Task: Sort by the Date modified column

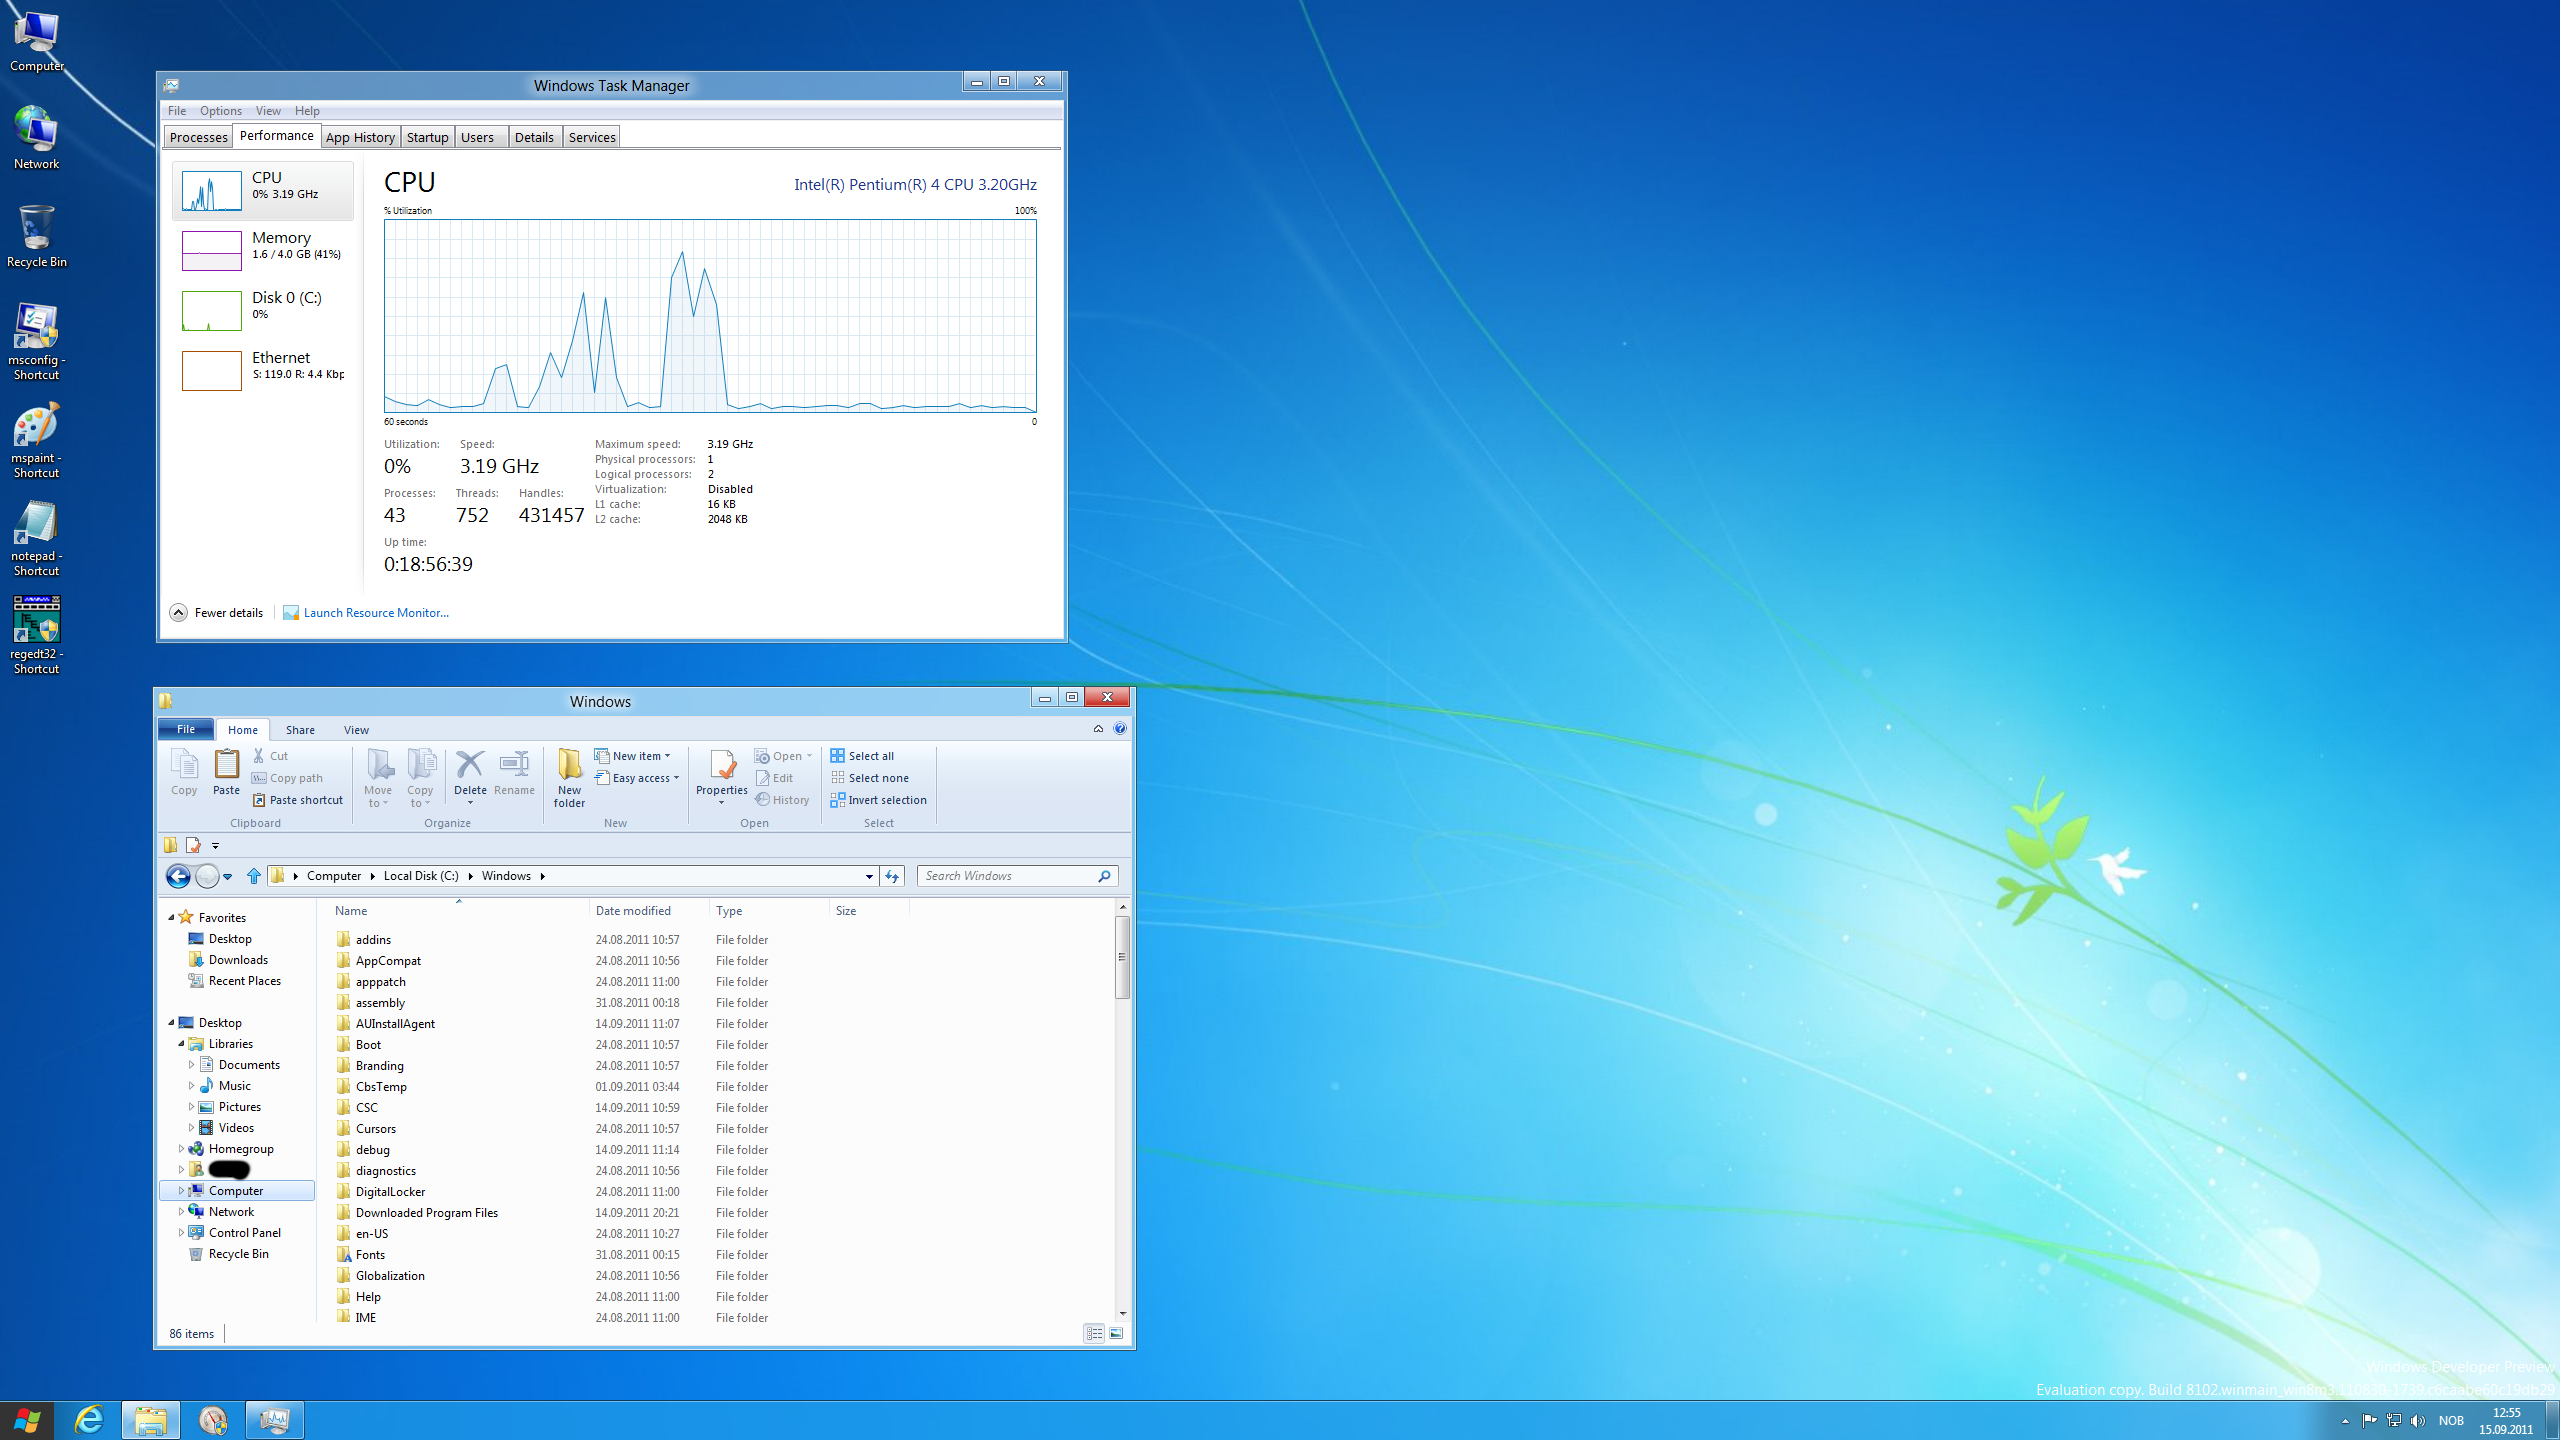Action: pyautogui.click(x=649, y=910)
